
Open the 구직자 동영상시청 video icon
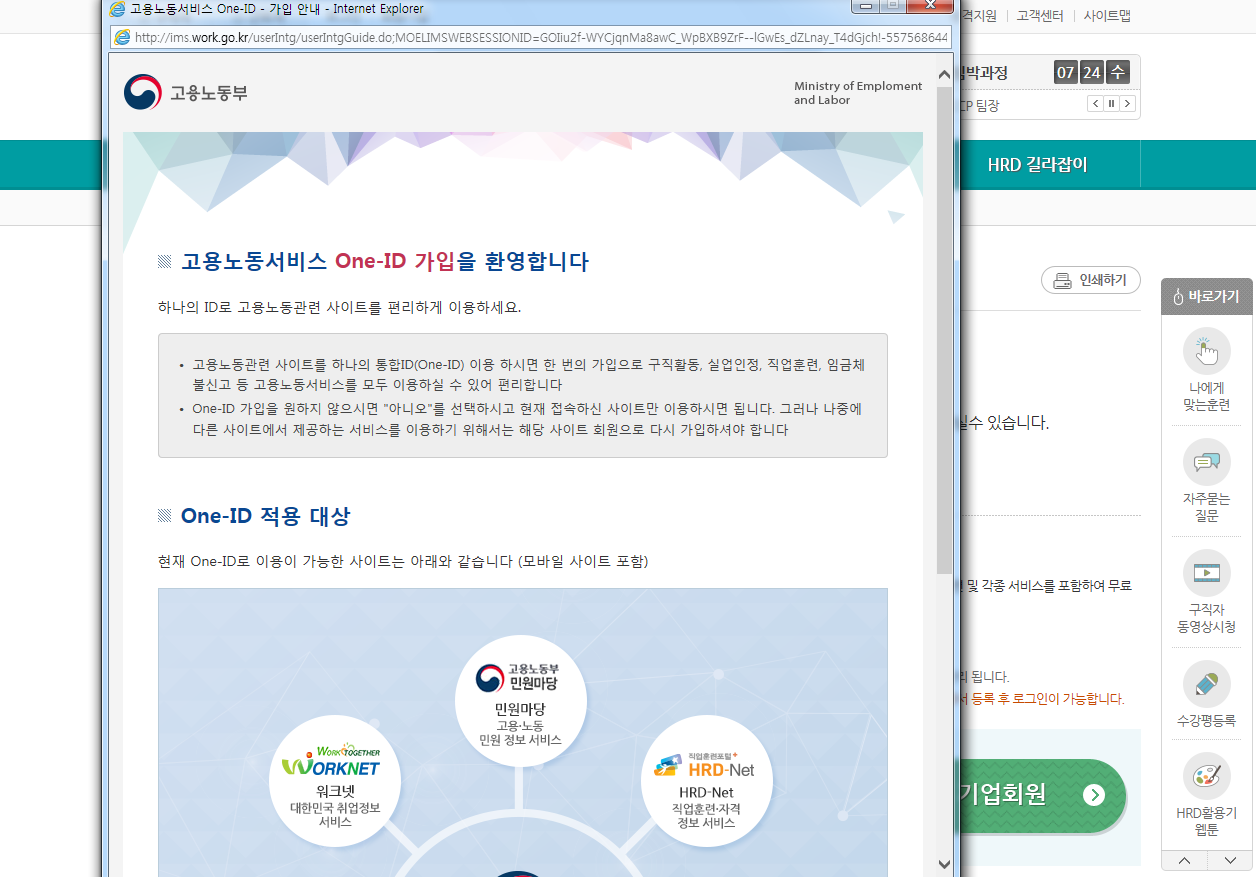[x=1207, y=573]
